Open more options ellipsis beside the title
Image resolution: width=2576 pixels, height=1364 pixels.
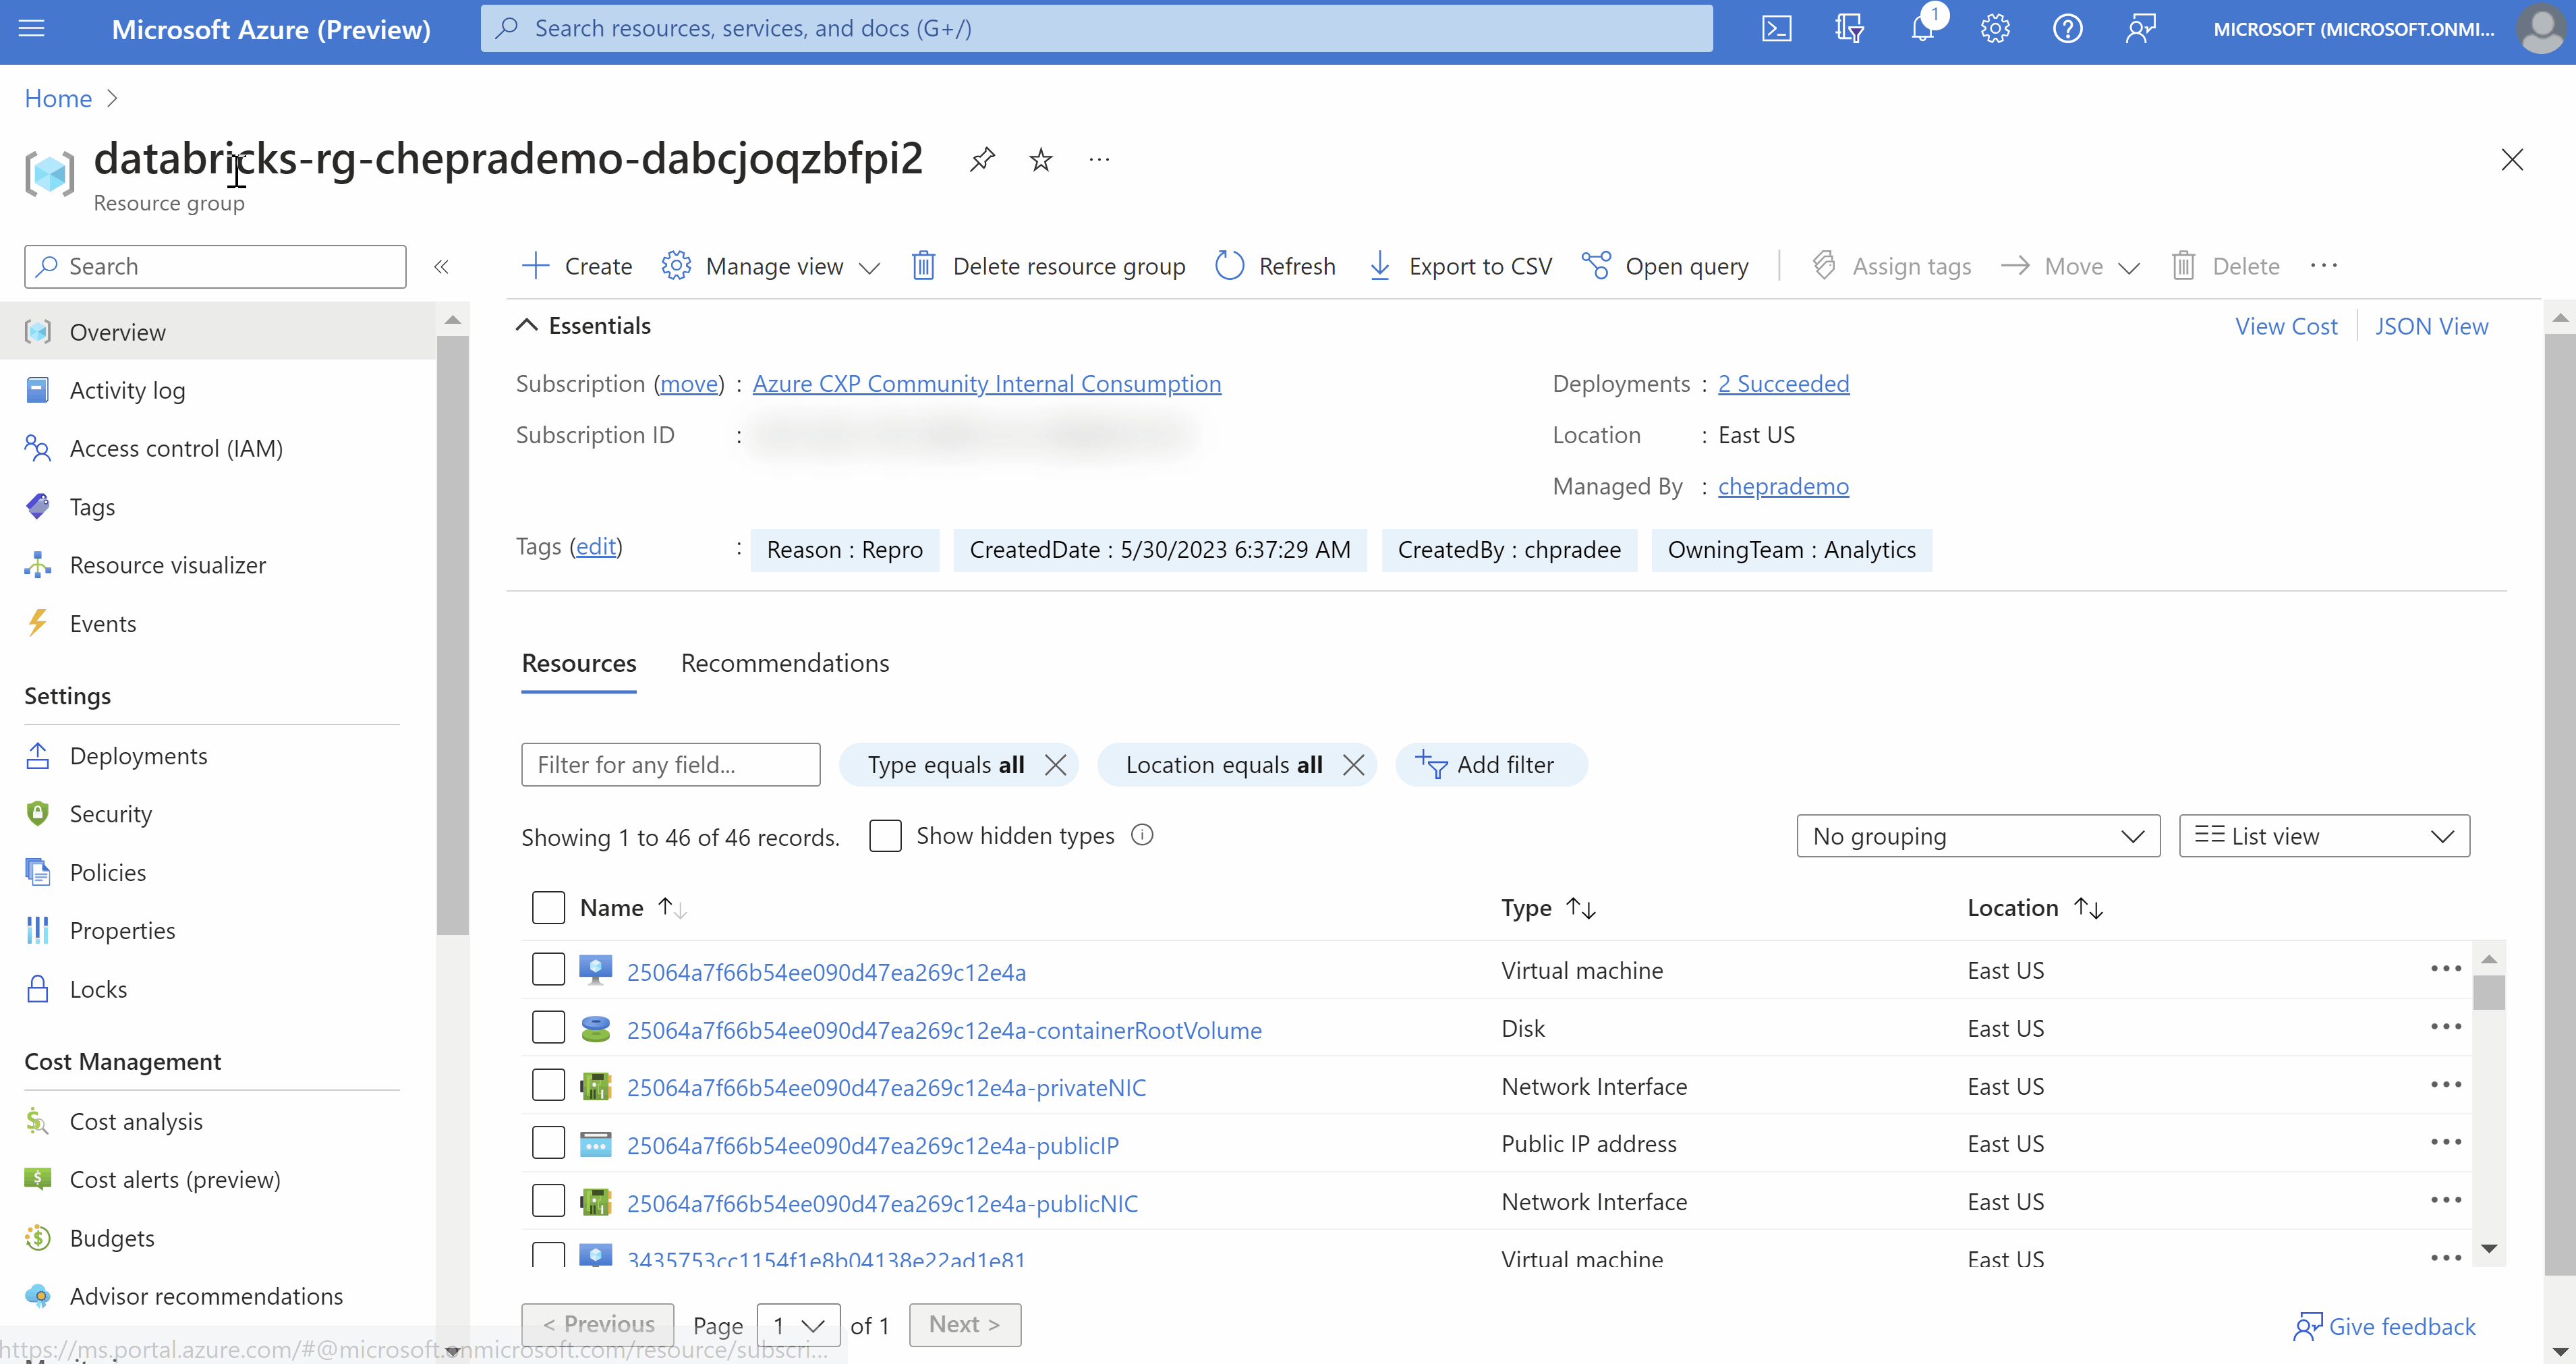[1099, 160]
